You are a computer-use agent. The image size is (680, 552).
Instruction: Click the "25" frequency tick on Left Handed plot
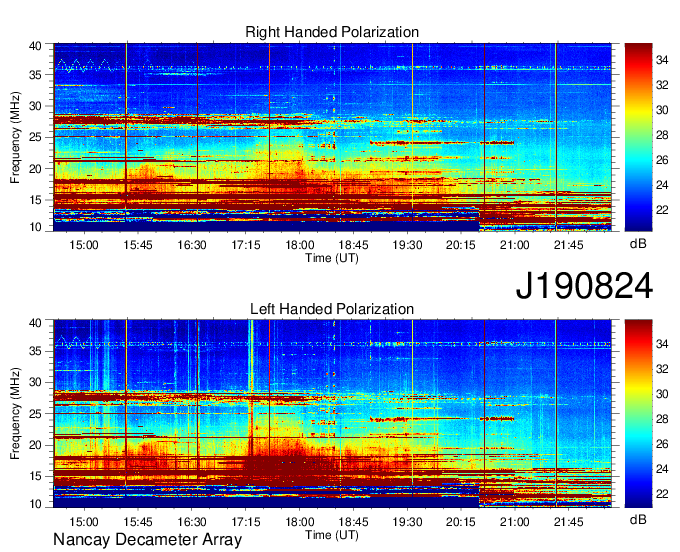(x=35, y=414)
